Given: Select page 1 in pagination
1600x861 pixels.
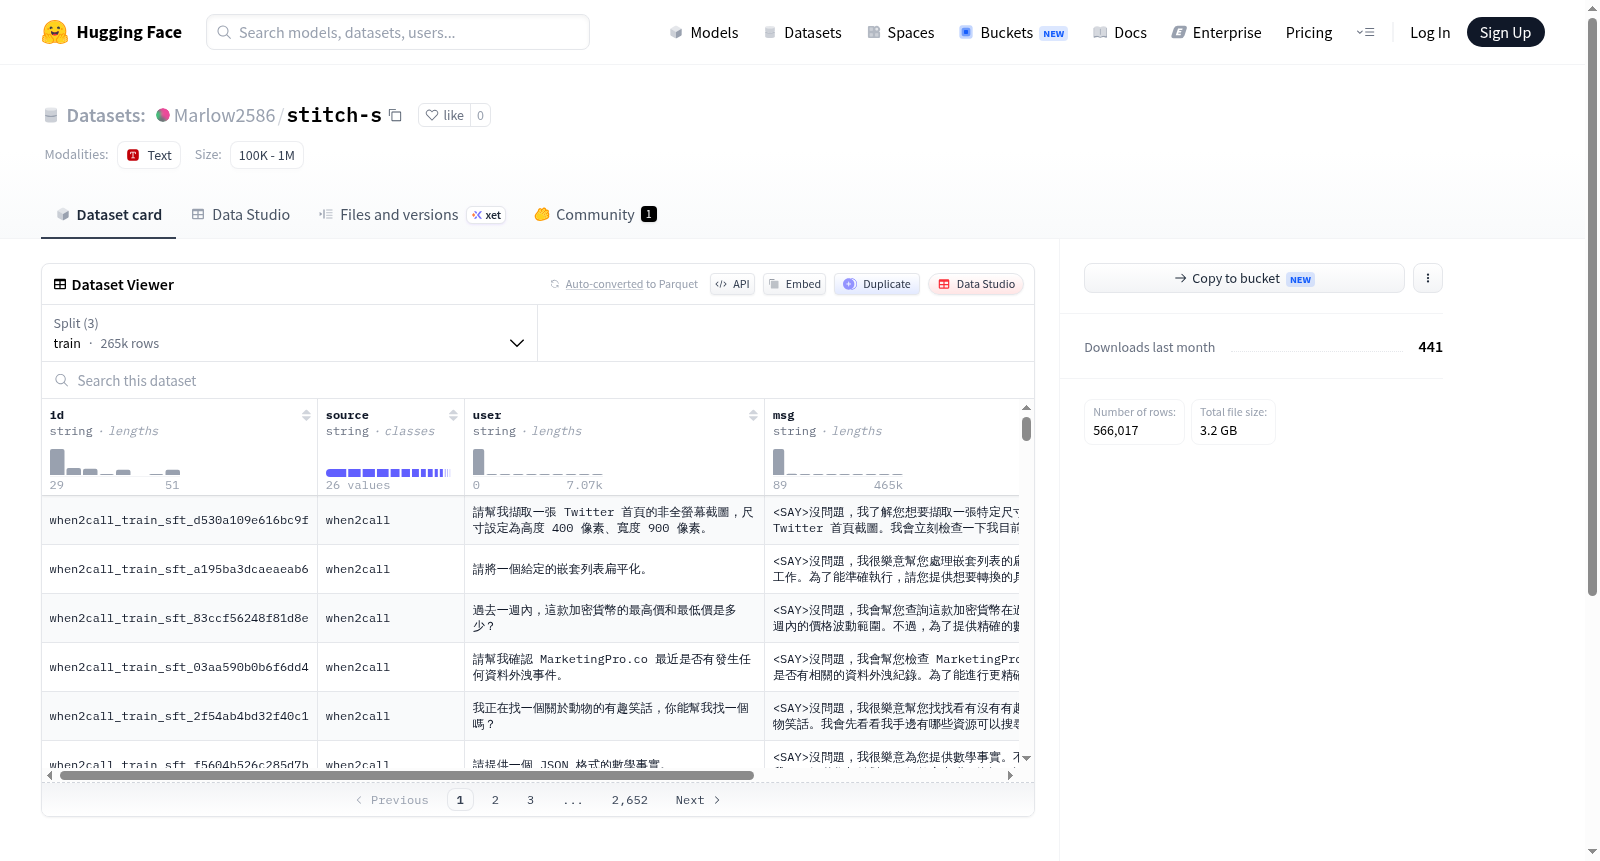Looking at the screenshot, I should click(460, 800).
